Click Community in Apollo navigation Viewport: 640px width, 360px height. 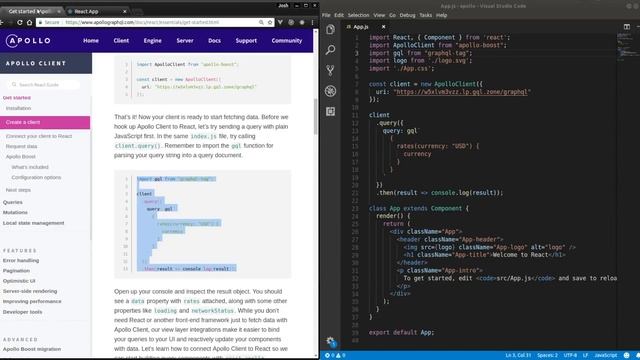point(287,40)
